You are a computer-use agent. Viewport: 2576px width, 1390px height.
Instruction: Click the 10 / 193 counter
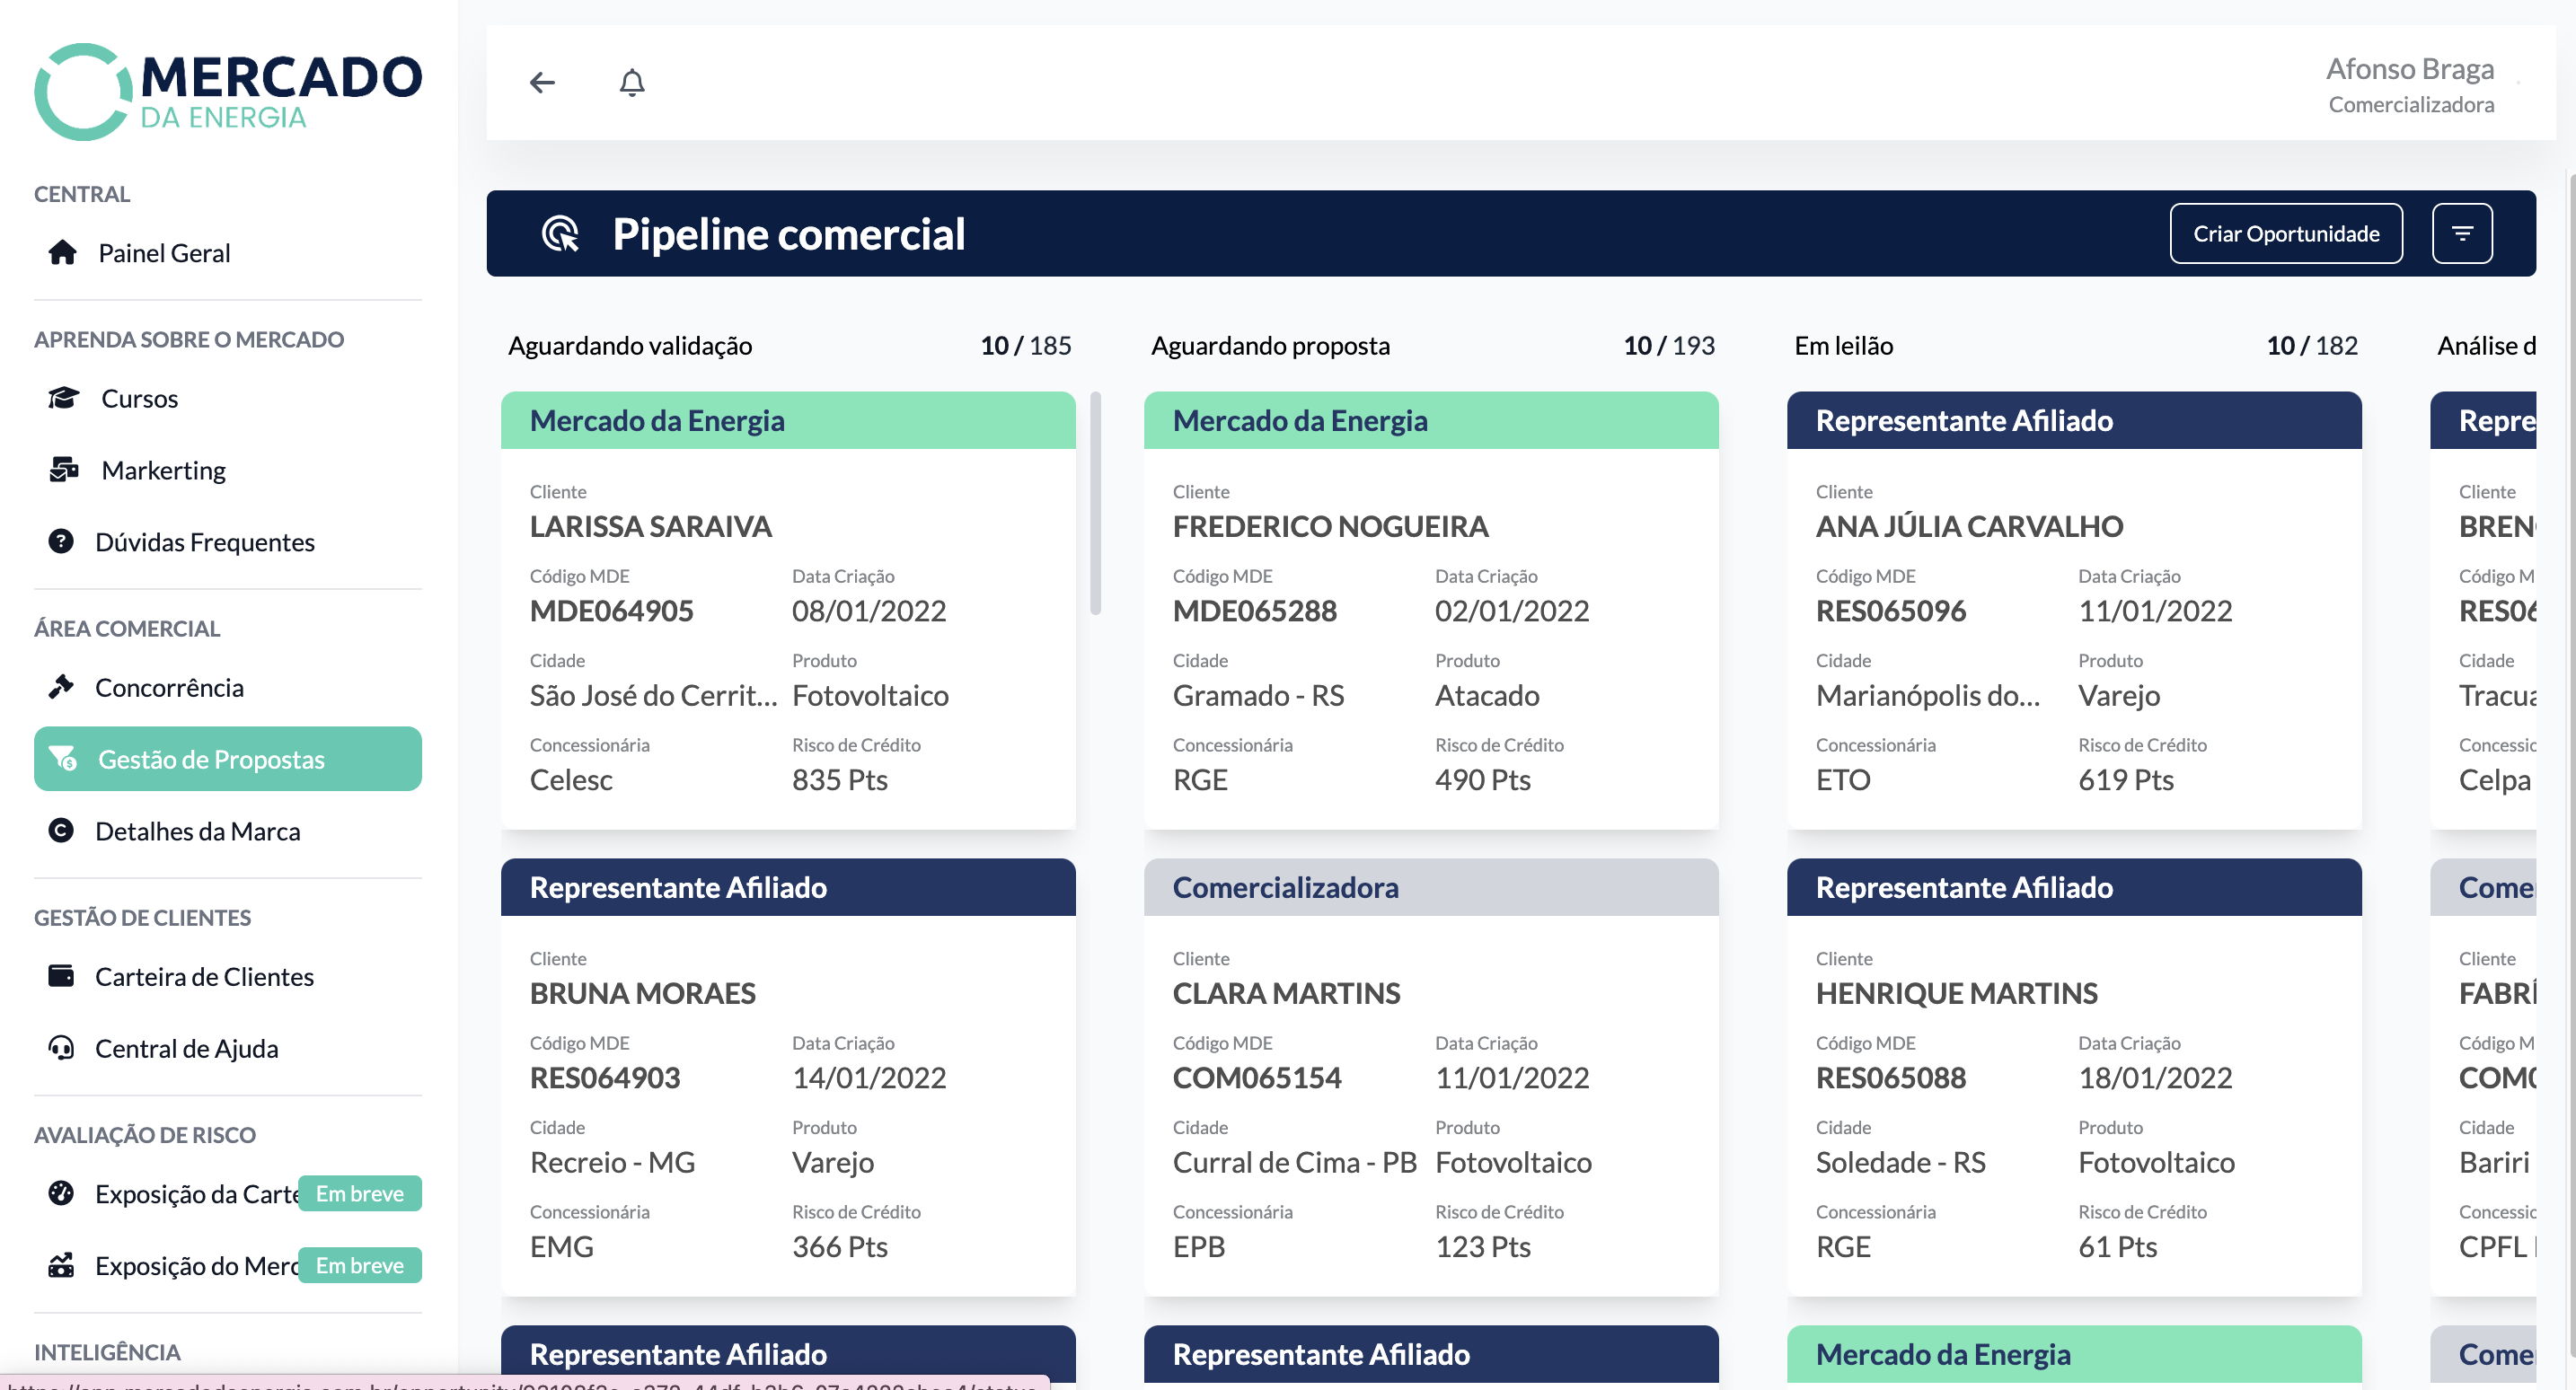(x=1668, y=345)
